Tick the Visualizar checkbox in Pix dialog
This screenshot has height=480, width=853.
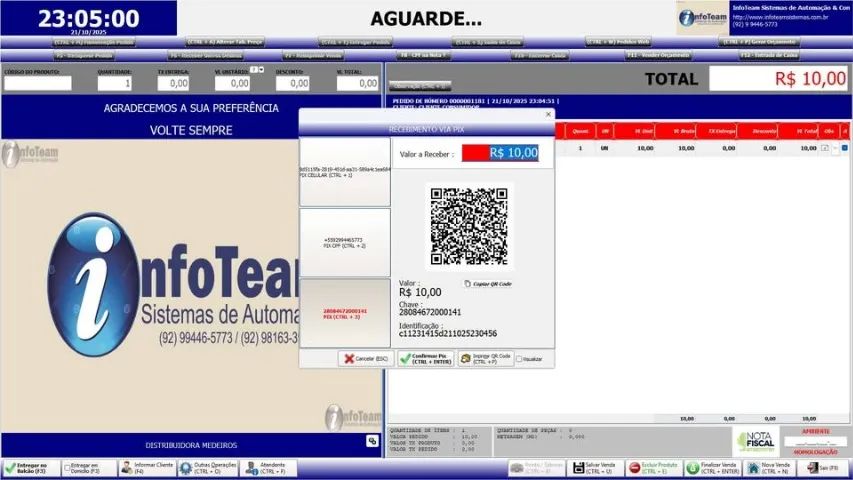(x=519, y=359)
